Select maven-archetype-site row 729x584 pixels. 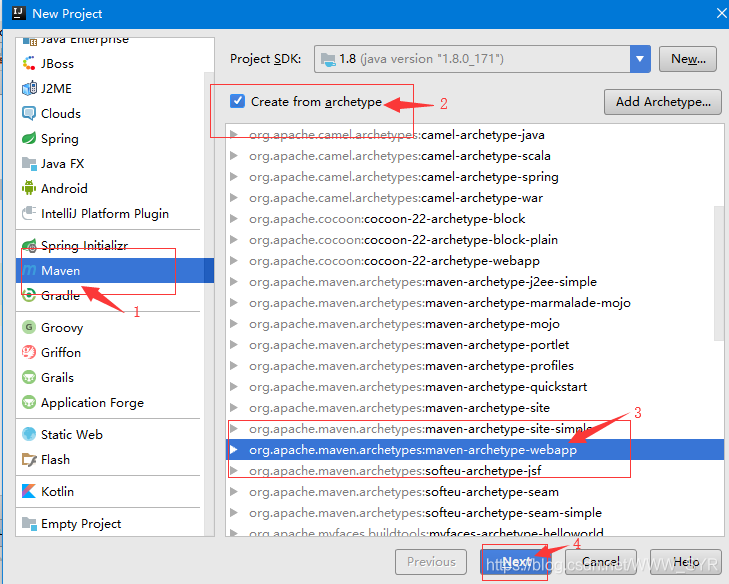point(475,408)
